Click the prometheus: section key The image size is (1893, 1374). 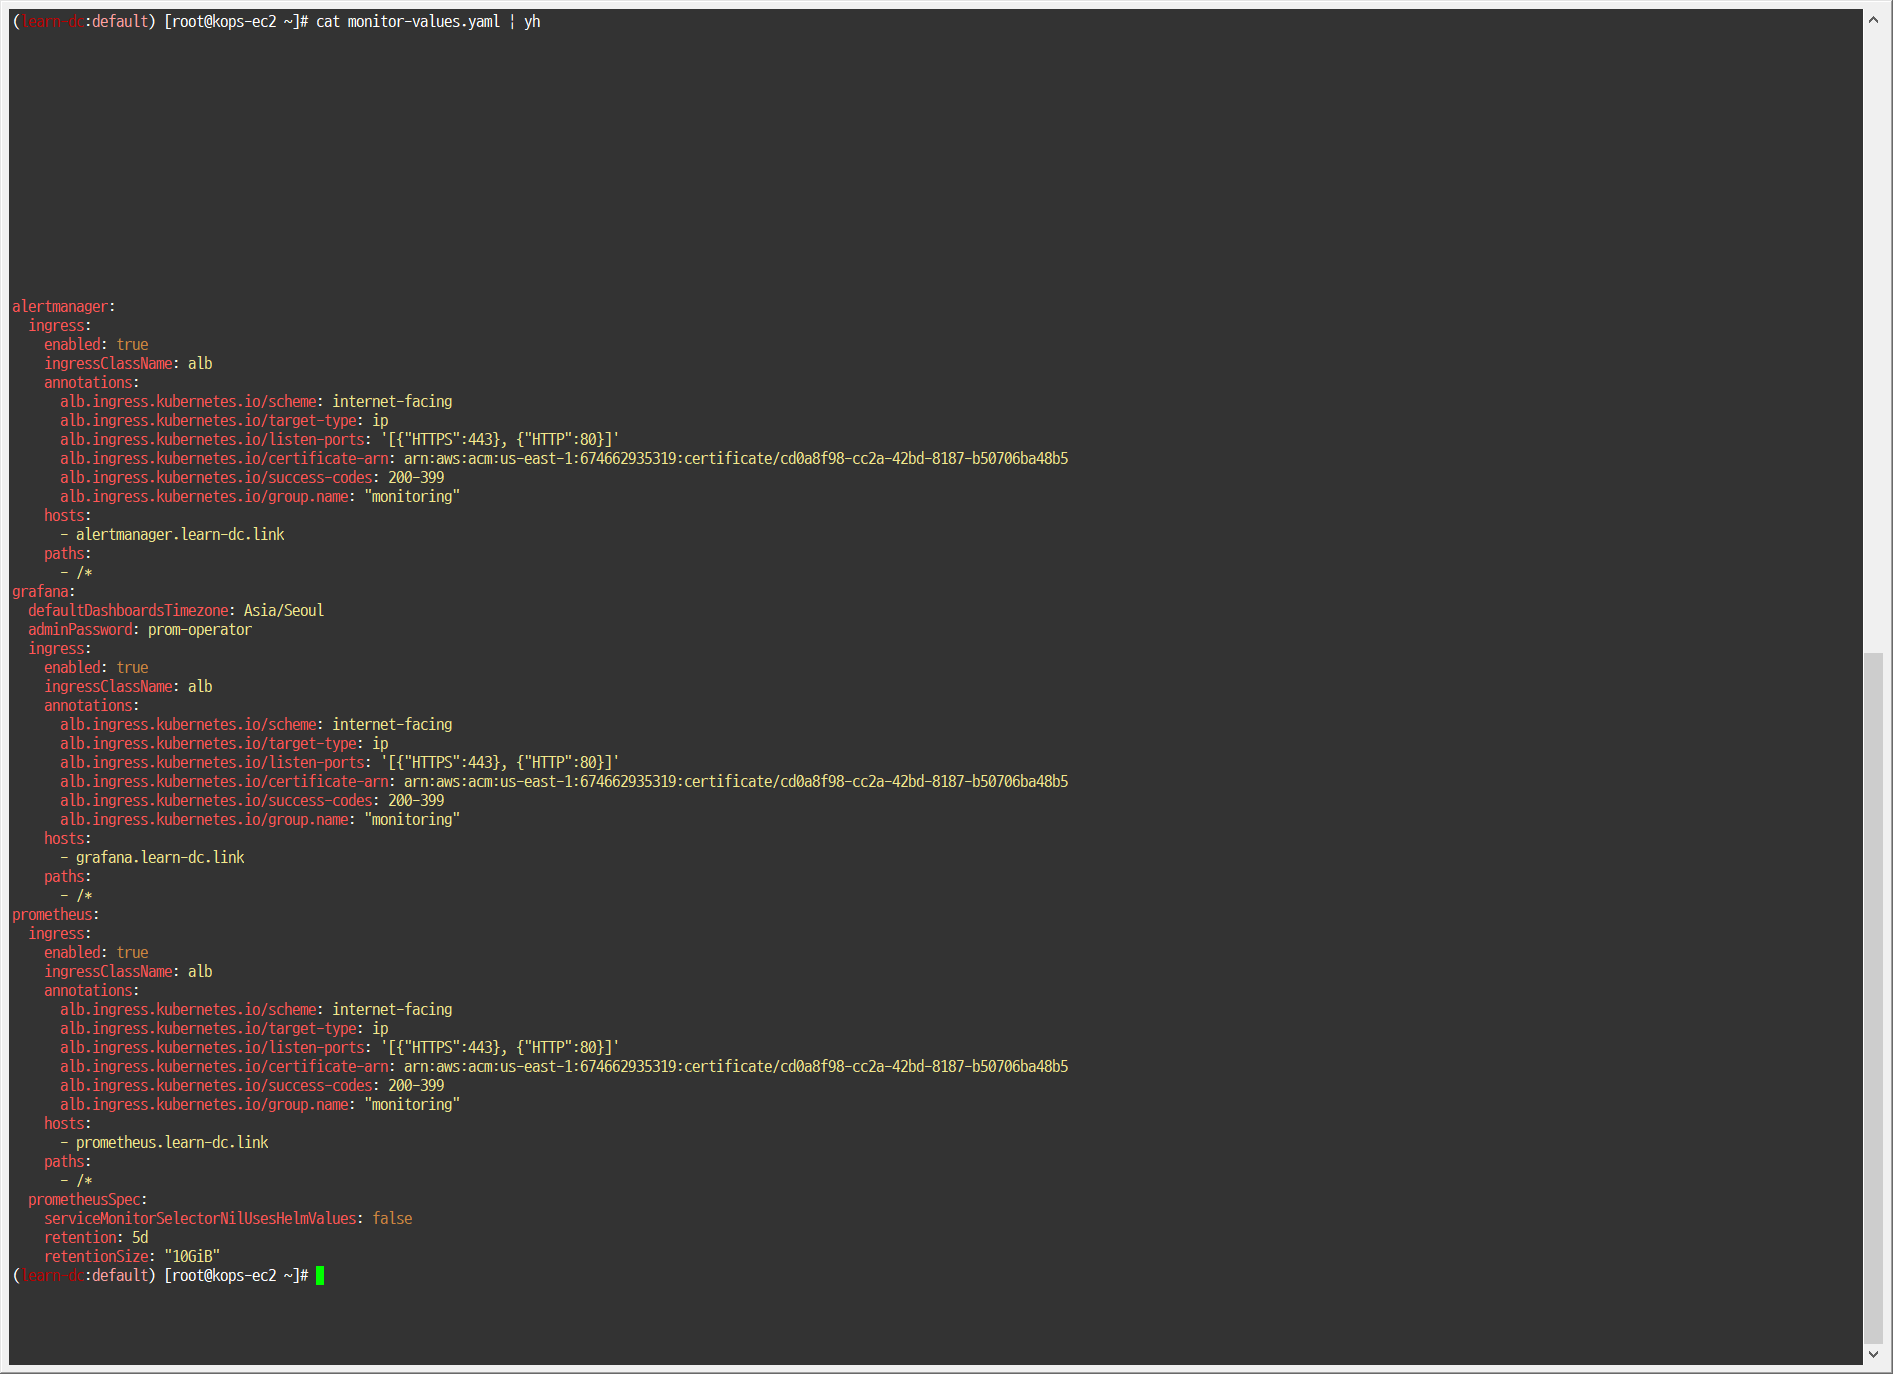tap(52, 914)
